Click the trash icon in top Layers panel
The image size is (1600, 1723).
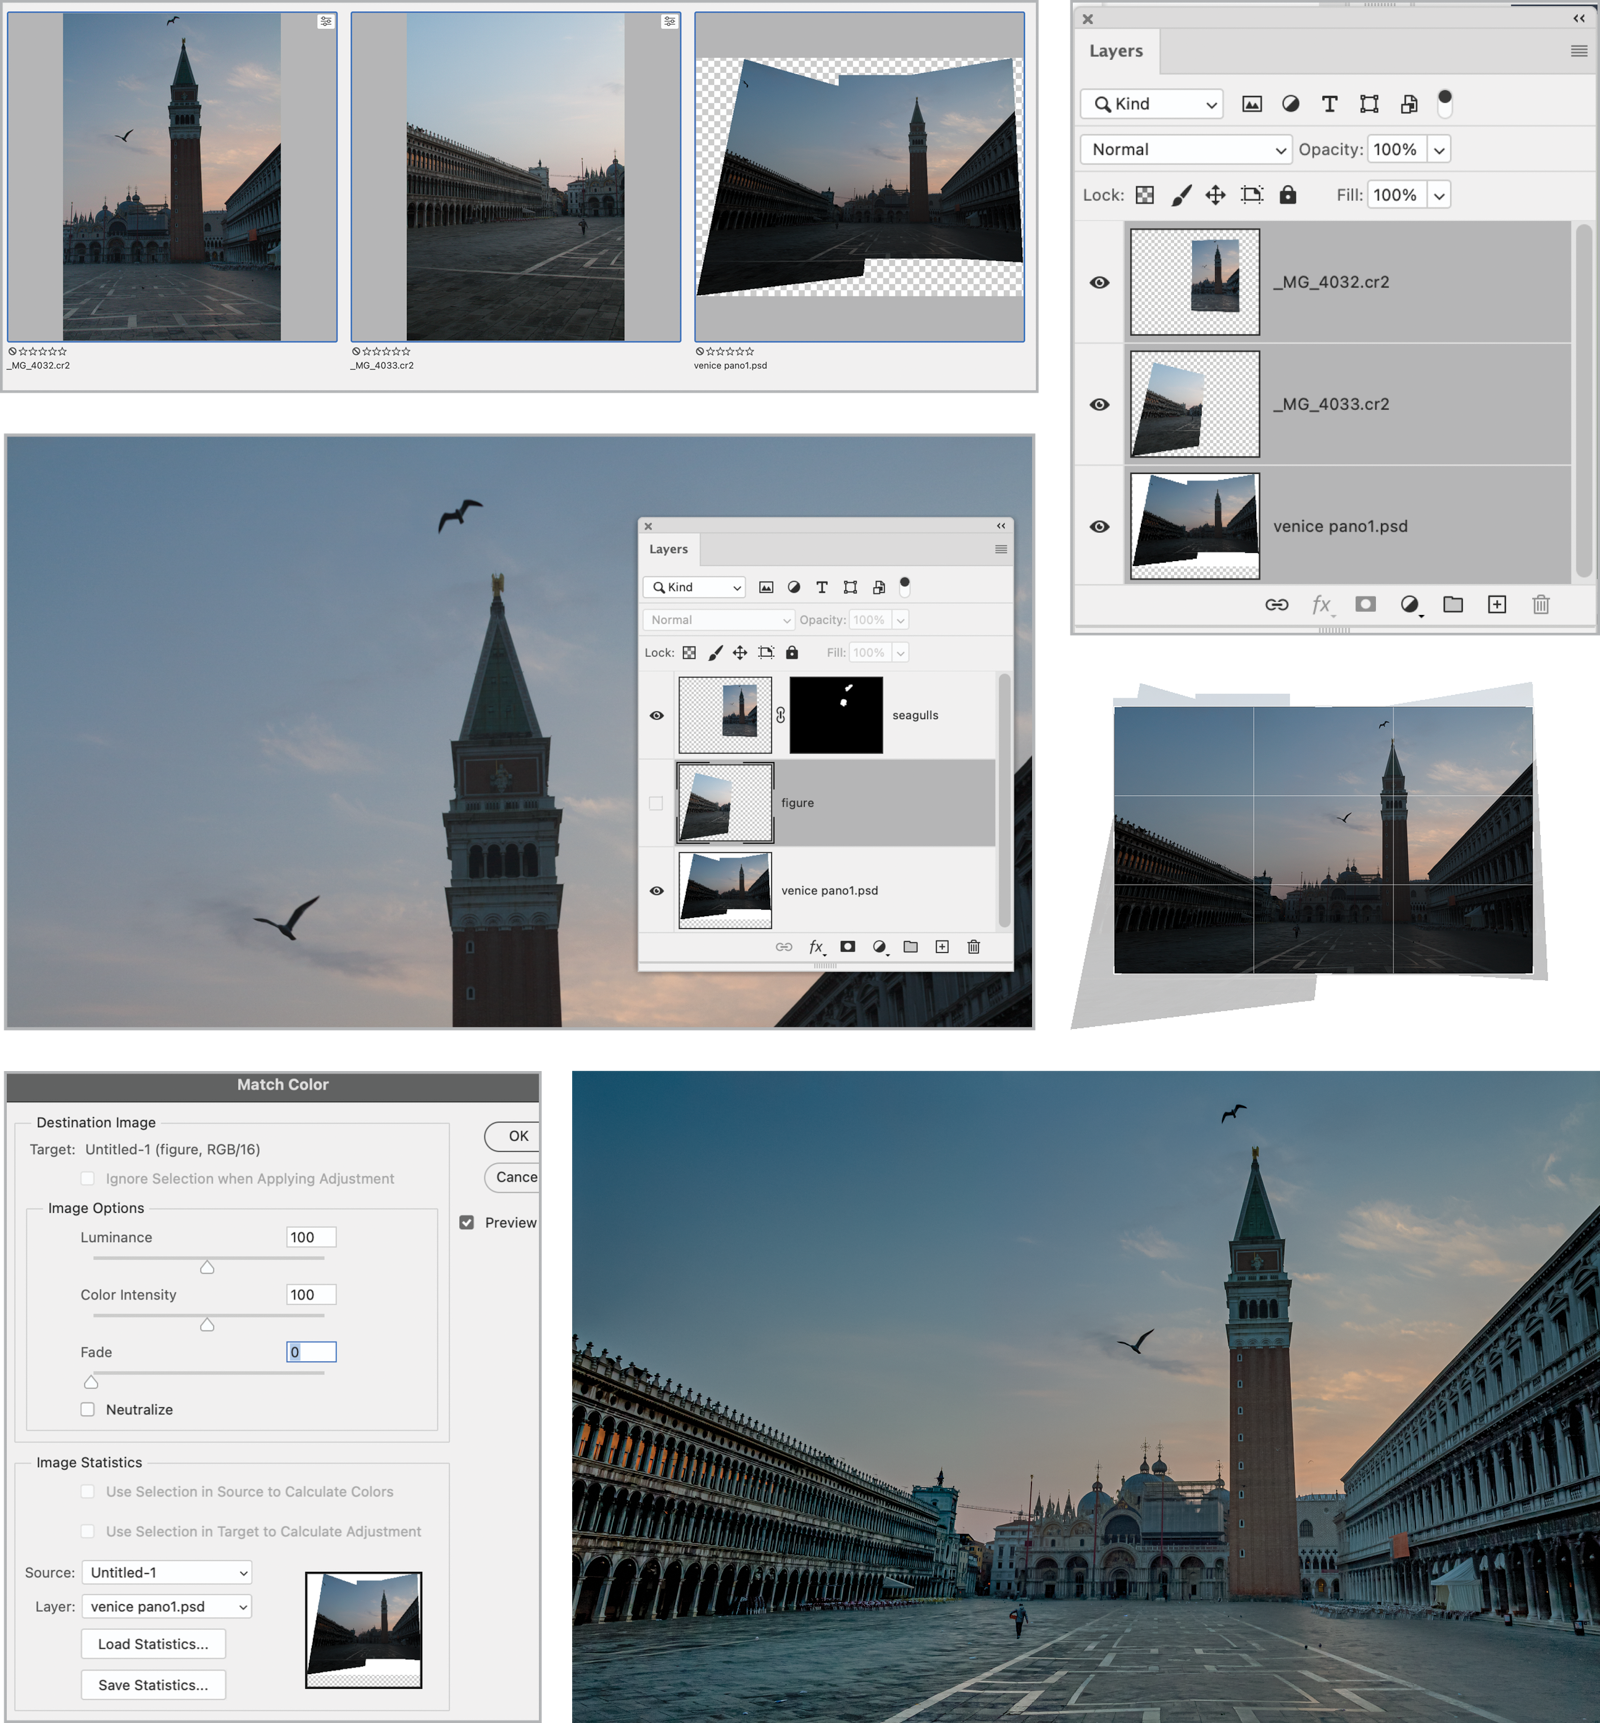point(1540,605)
